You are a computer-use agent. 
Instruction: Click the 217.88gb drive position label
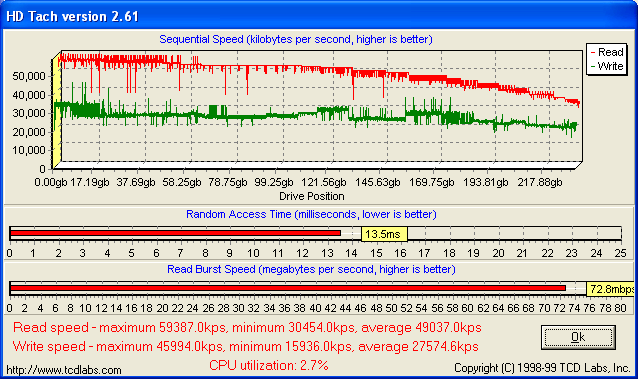coord(540,182)
